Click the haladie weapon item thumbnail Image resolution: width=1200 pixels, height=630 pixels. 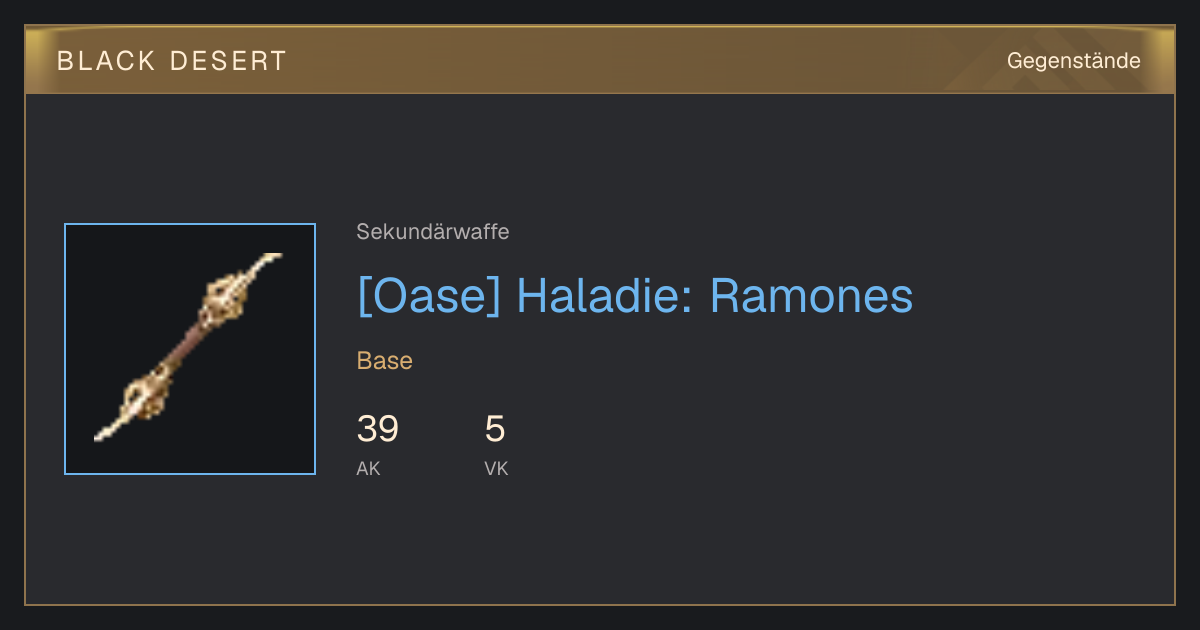[x=190, y=349]
